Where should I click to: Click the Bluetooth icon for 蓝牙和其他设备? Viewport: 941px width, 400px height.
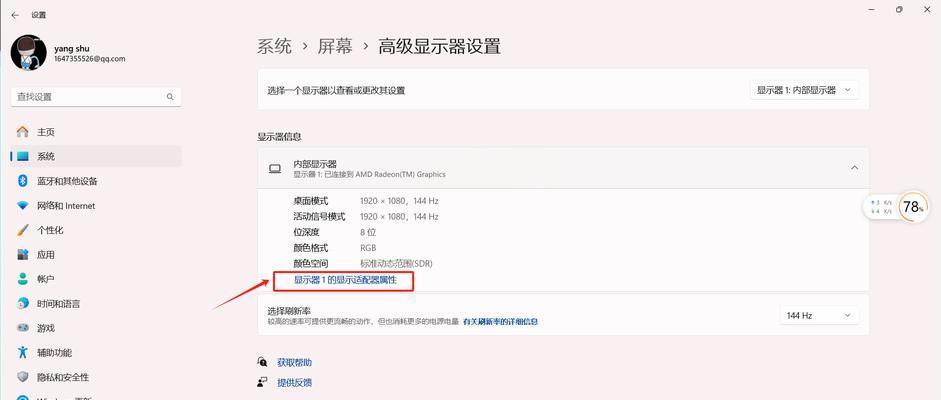tap(23, 181)
